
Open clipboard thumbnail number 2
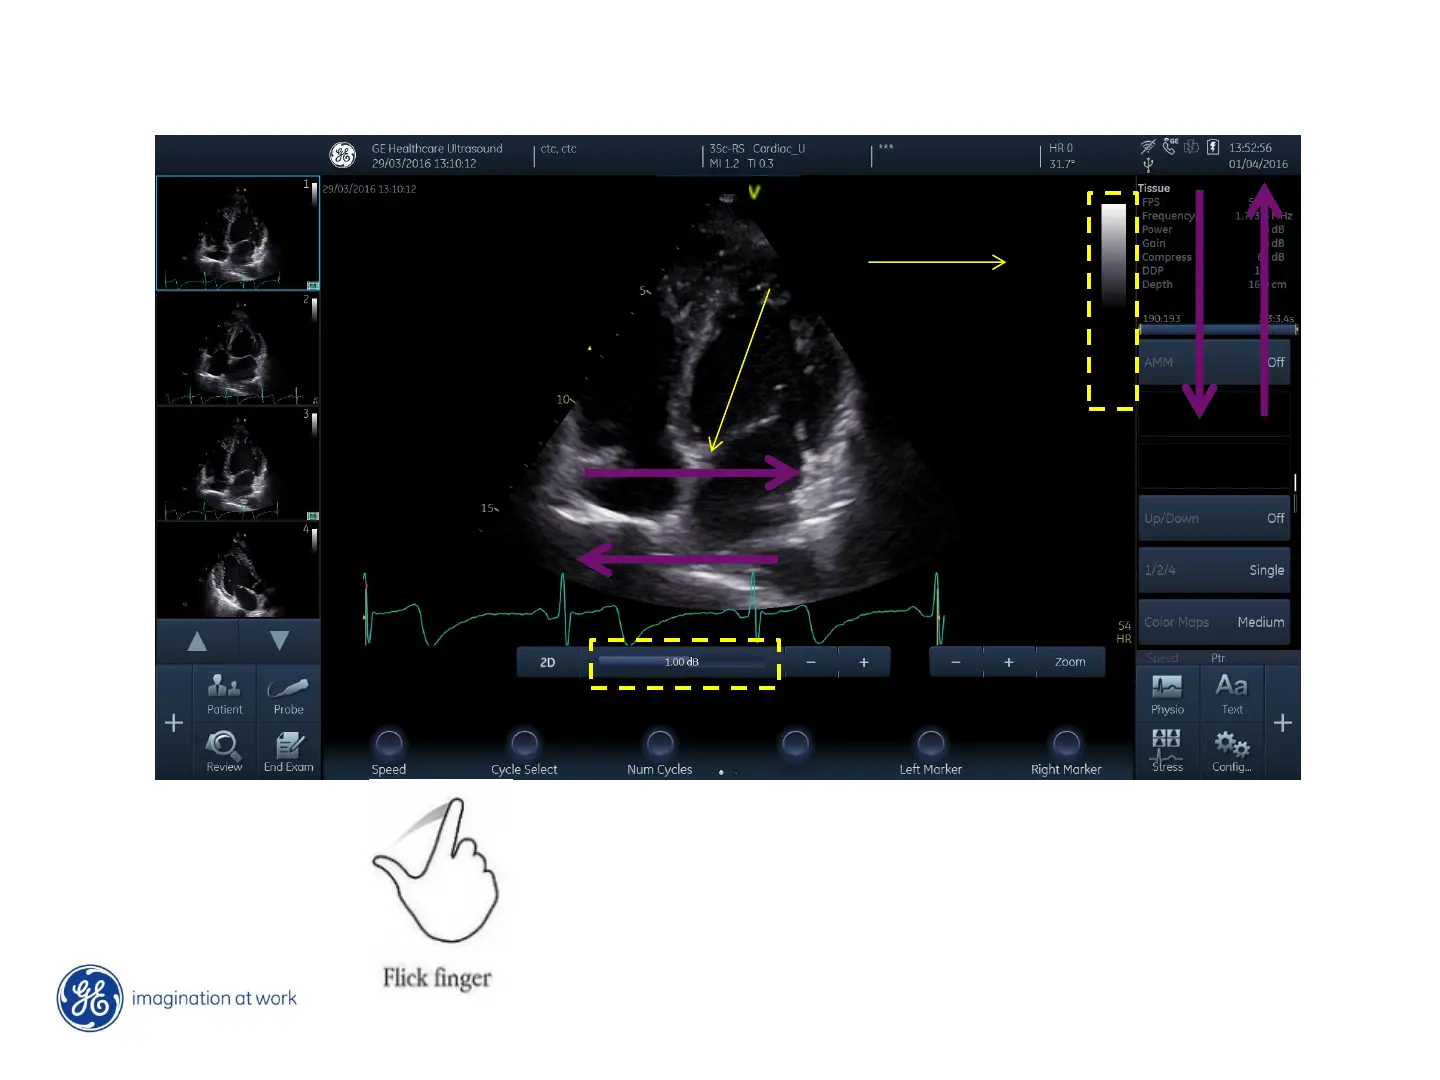[x=238, y=349]
